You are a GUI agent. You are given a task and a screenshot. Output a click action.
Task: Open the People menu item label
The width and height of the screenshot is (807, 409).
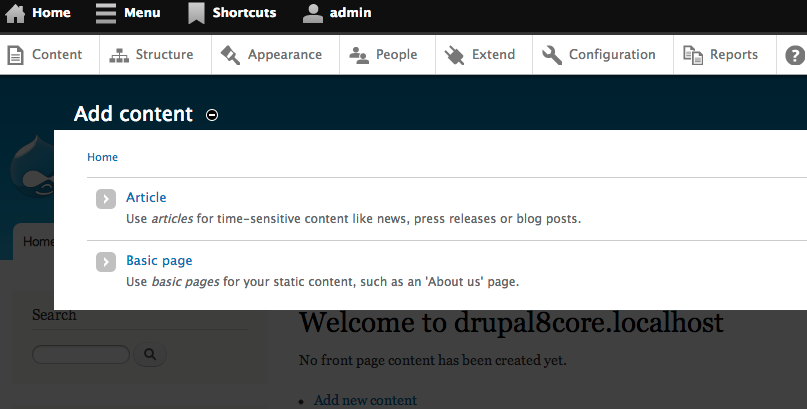pyautogui.click(x=396, y=55)
